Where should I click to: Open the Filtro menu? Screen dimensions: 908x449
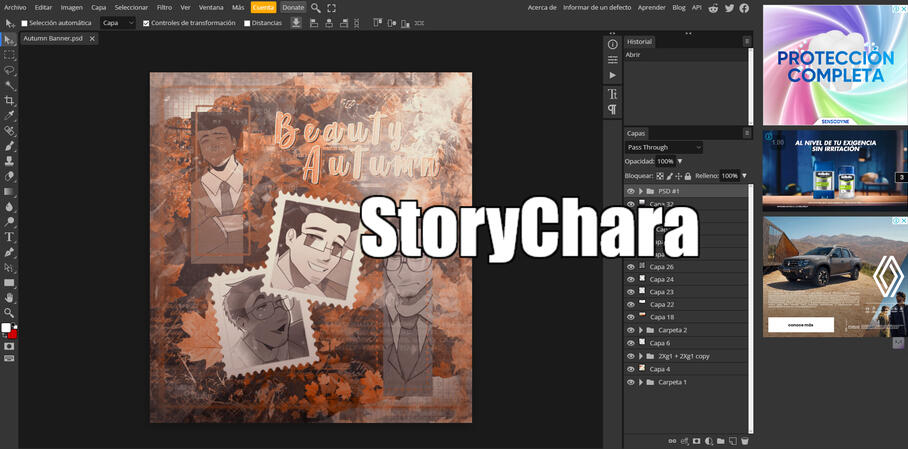tap(164, 7)
